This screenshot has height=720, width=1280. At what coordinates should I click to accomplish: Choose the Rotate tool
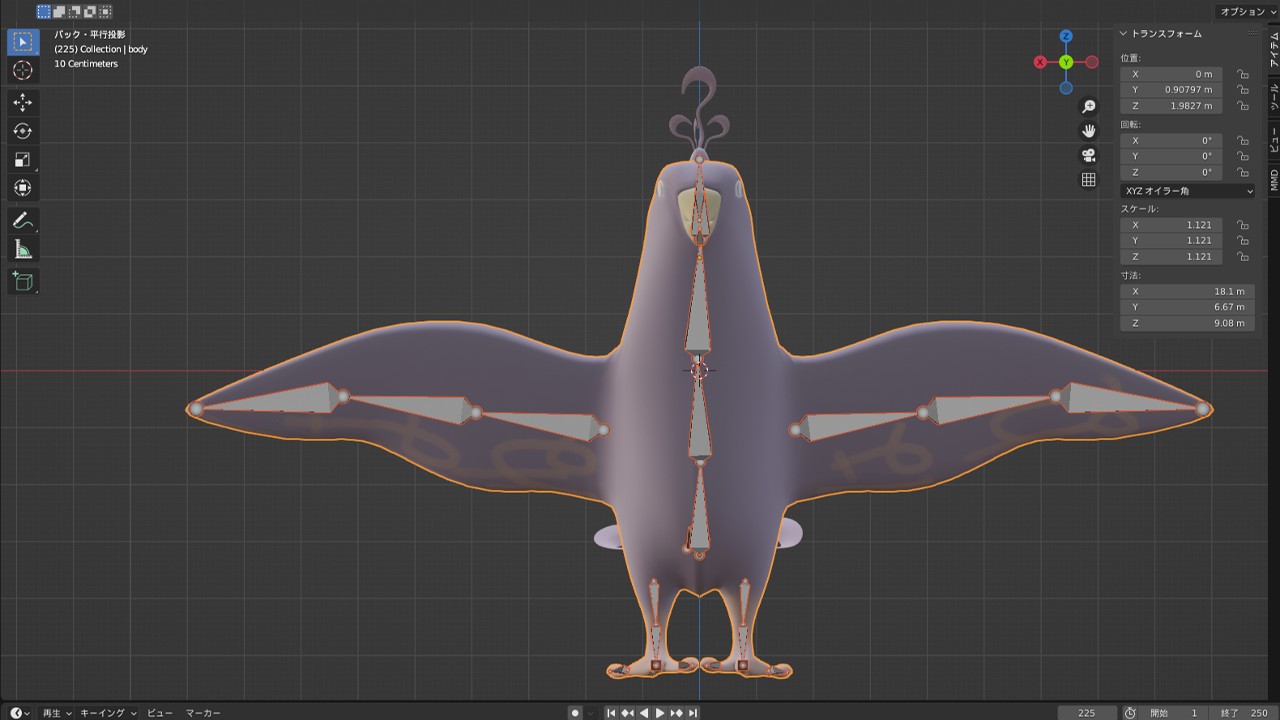point(22,131)
